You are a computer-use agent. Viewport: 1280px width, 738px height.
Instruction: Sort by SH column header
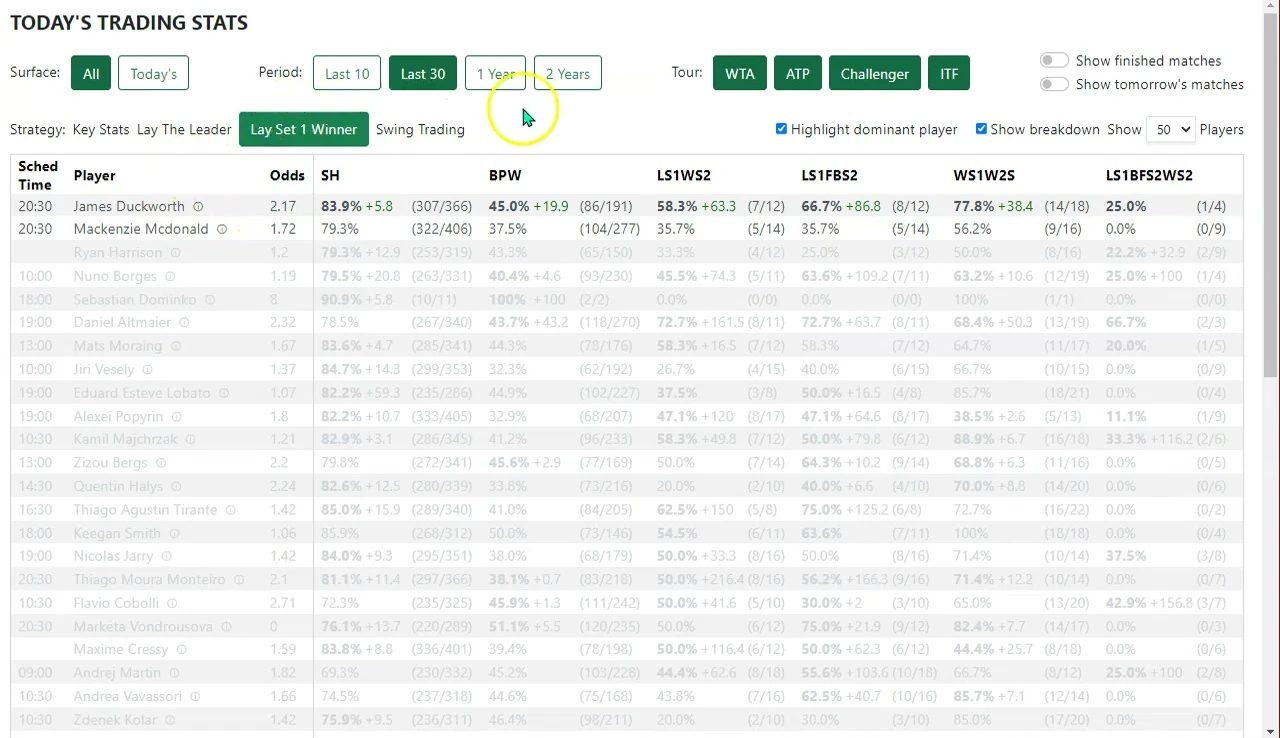point(330,175)
